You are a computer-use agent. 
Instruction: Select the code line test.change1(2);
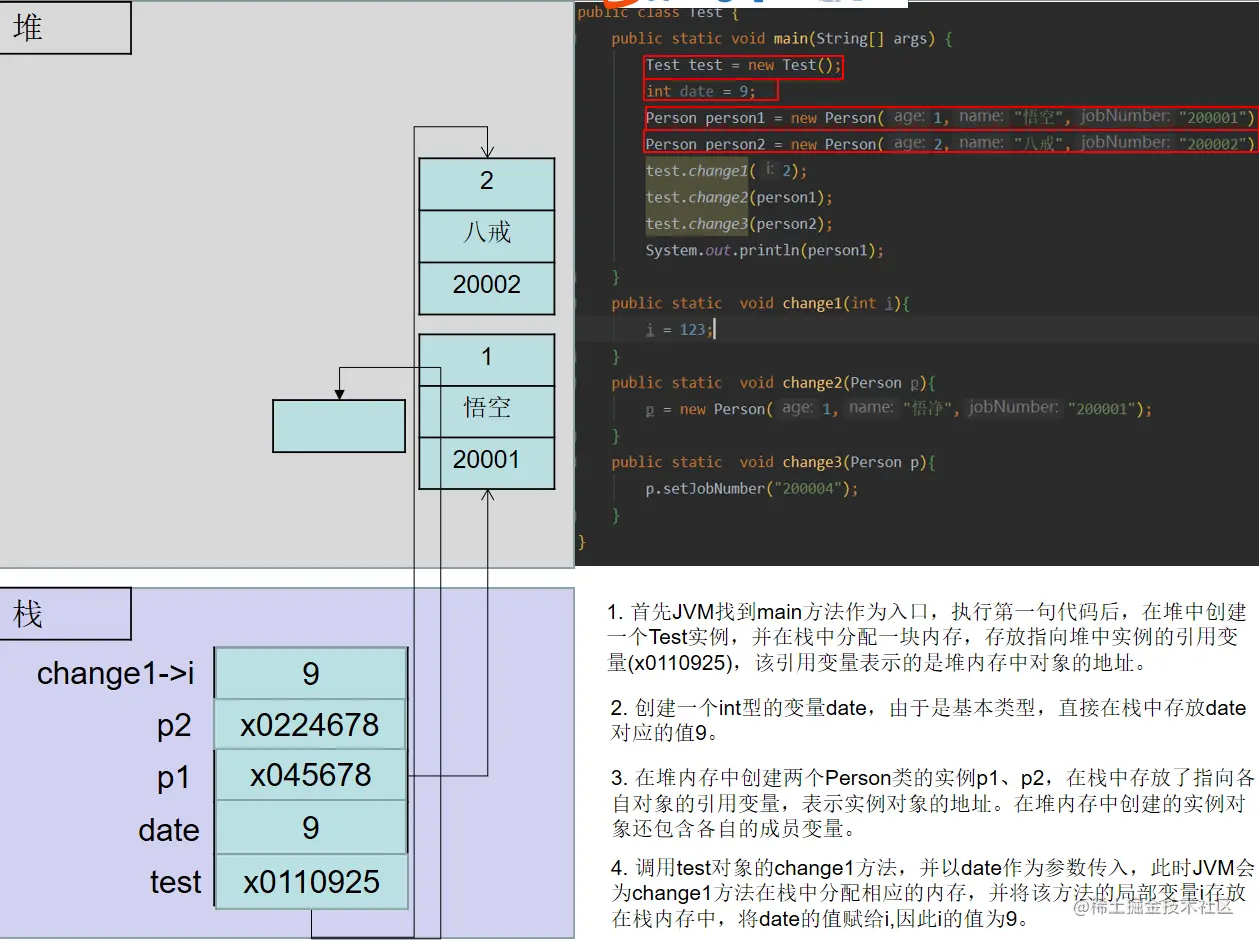point(724,170)
